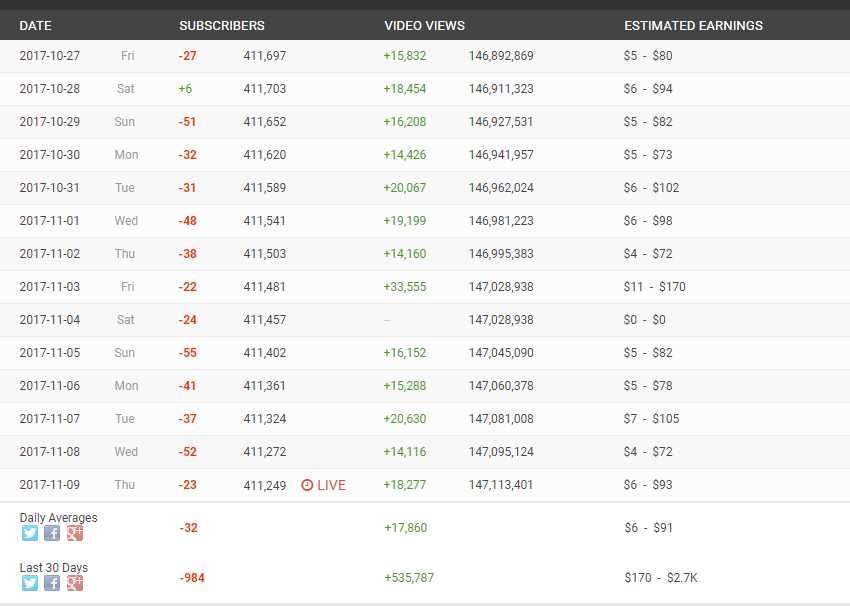The height and width of the screenshot is (606, 850).
Task: Select the 2017-10-28 +6 subscribers value
Action: click(185, 89)
